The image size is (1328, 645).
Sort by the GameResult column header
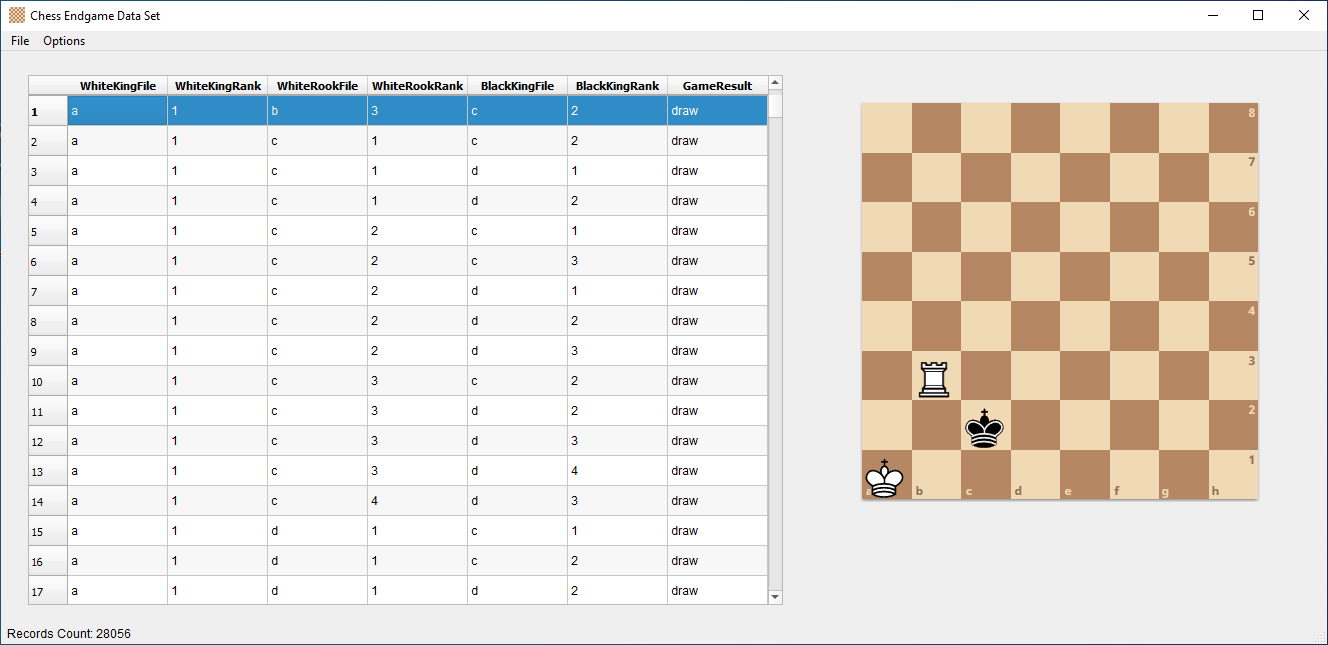point(716,85)
